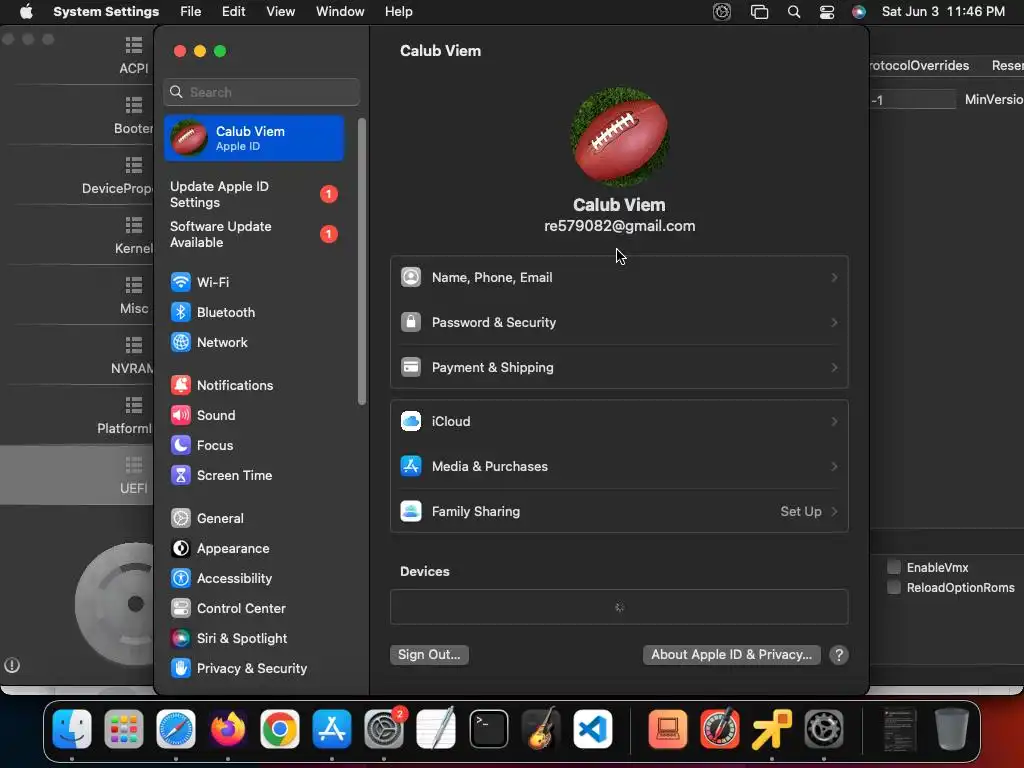Open Launchpad from the Dock
The height and width of the screenshot is (768, 1024).
pyautogui.click(x=123, y=729)
